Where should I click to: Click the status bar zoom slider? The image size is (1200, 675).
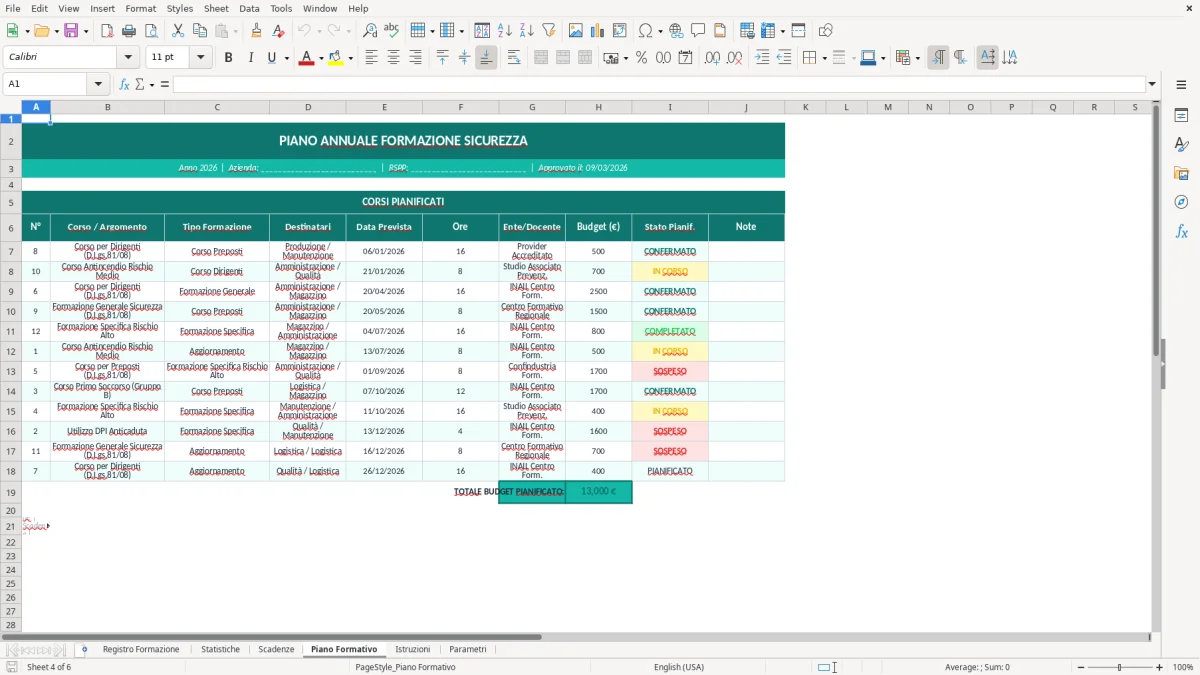click(x=1120, y=667)
